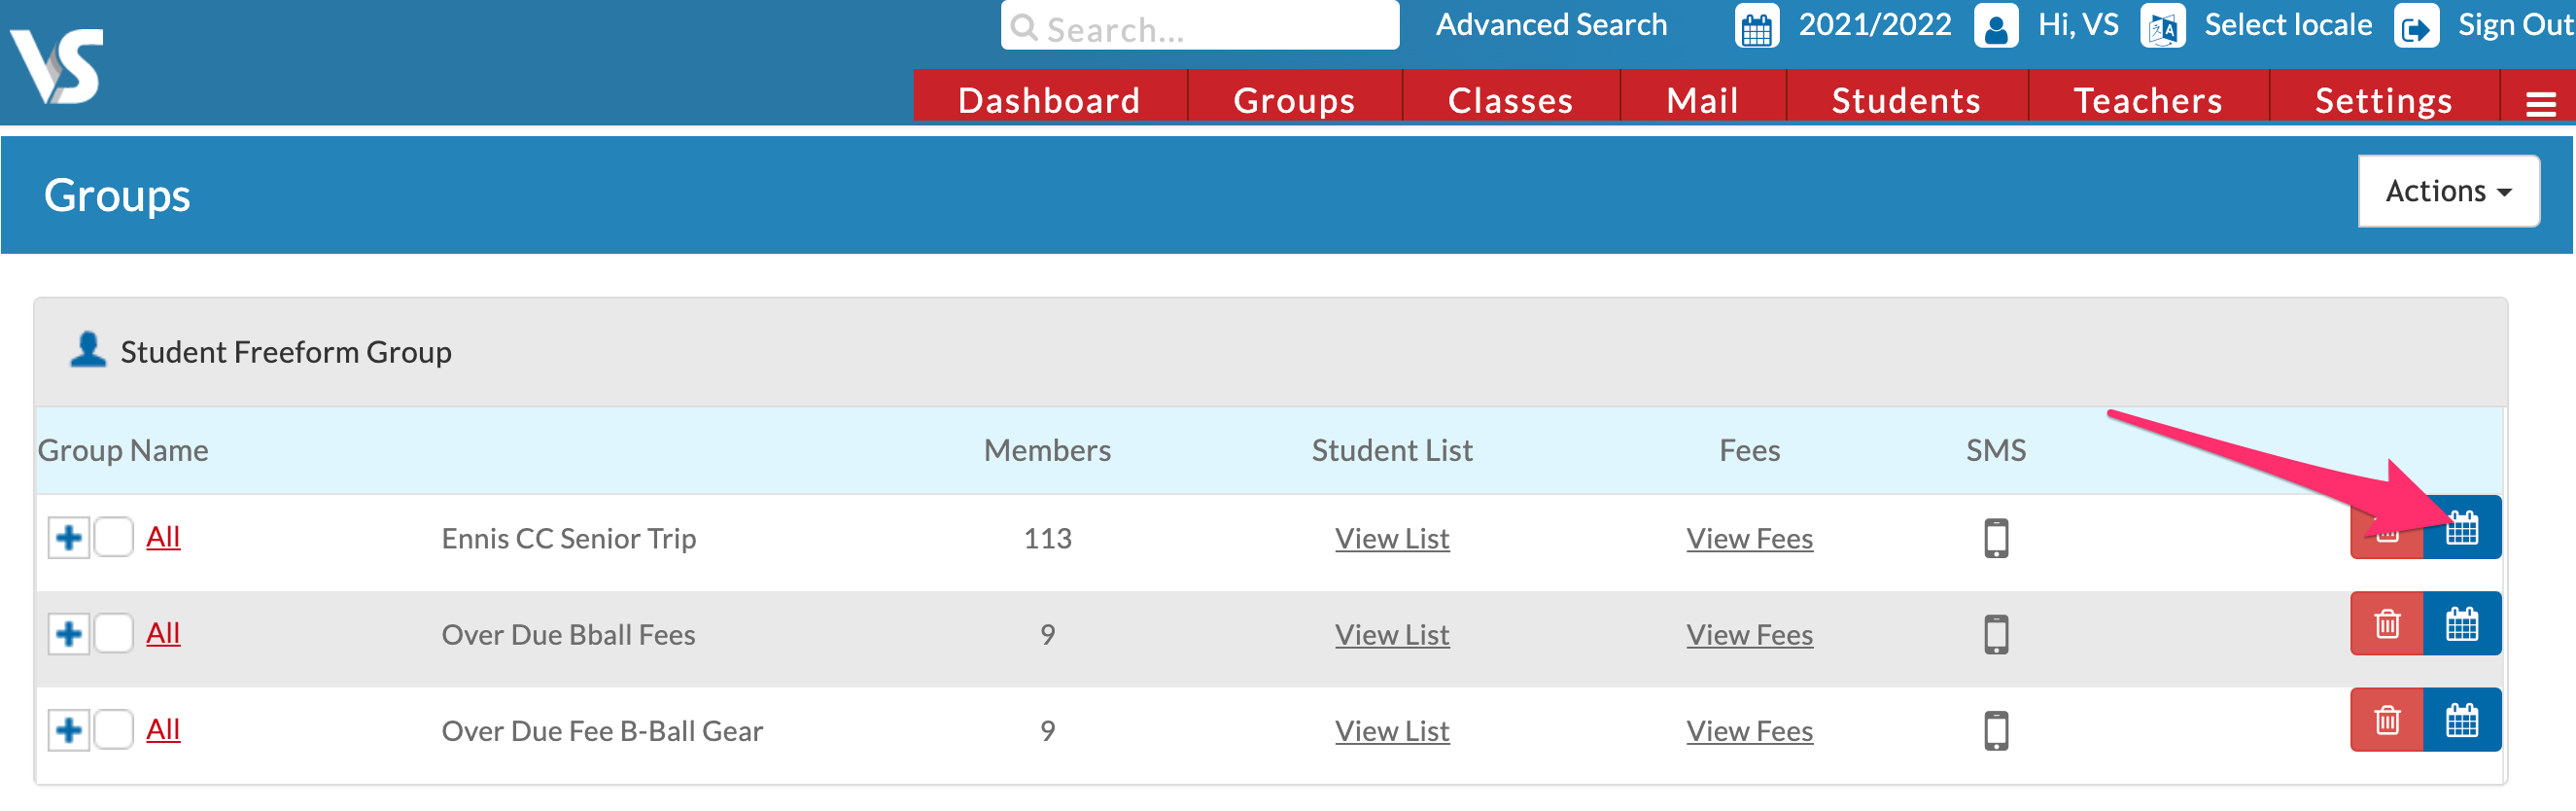Open the academic year calendar icon
Viewport: 2576px width, 811px height.
(1757, 27)
